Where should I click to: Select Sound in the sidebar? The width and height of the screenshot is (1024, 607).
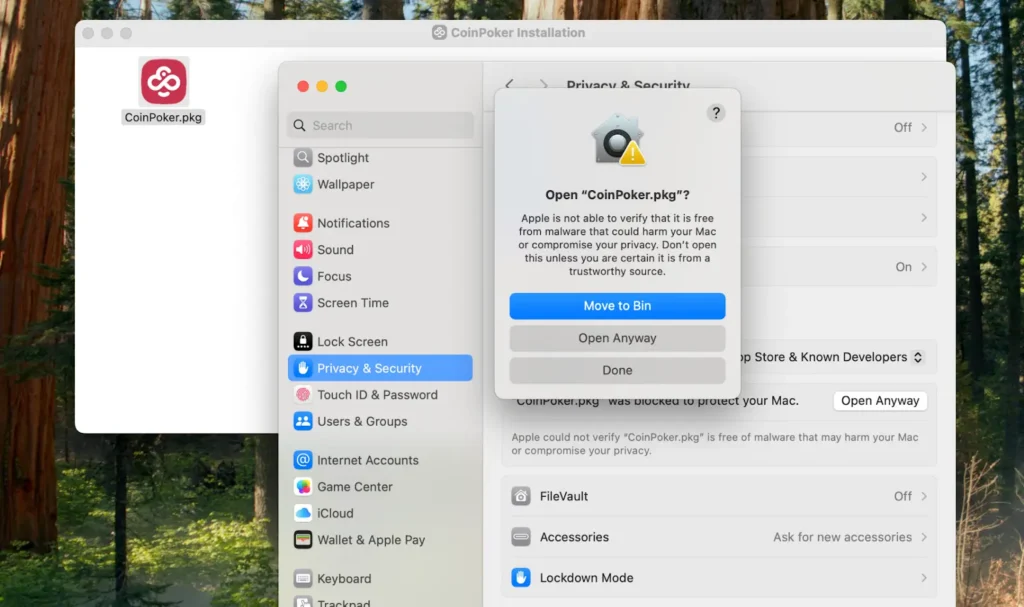point(335,250)
